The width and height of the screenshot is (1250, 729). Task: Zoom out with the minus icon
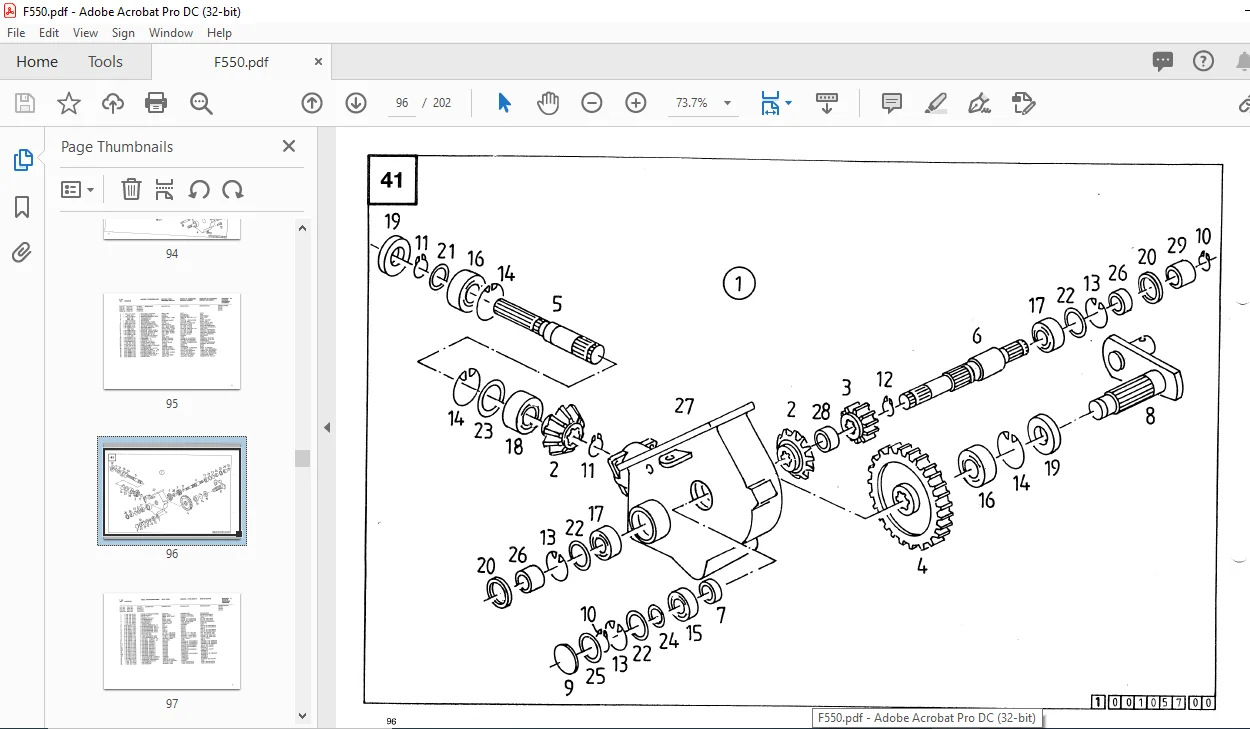(592, 103)
